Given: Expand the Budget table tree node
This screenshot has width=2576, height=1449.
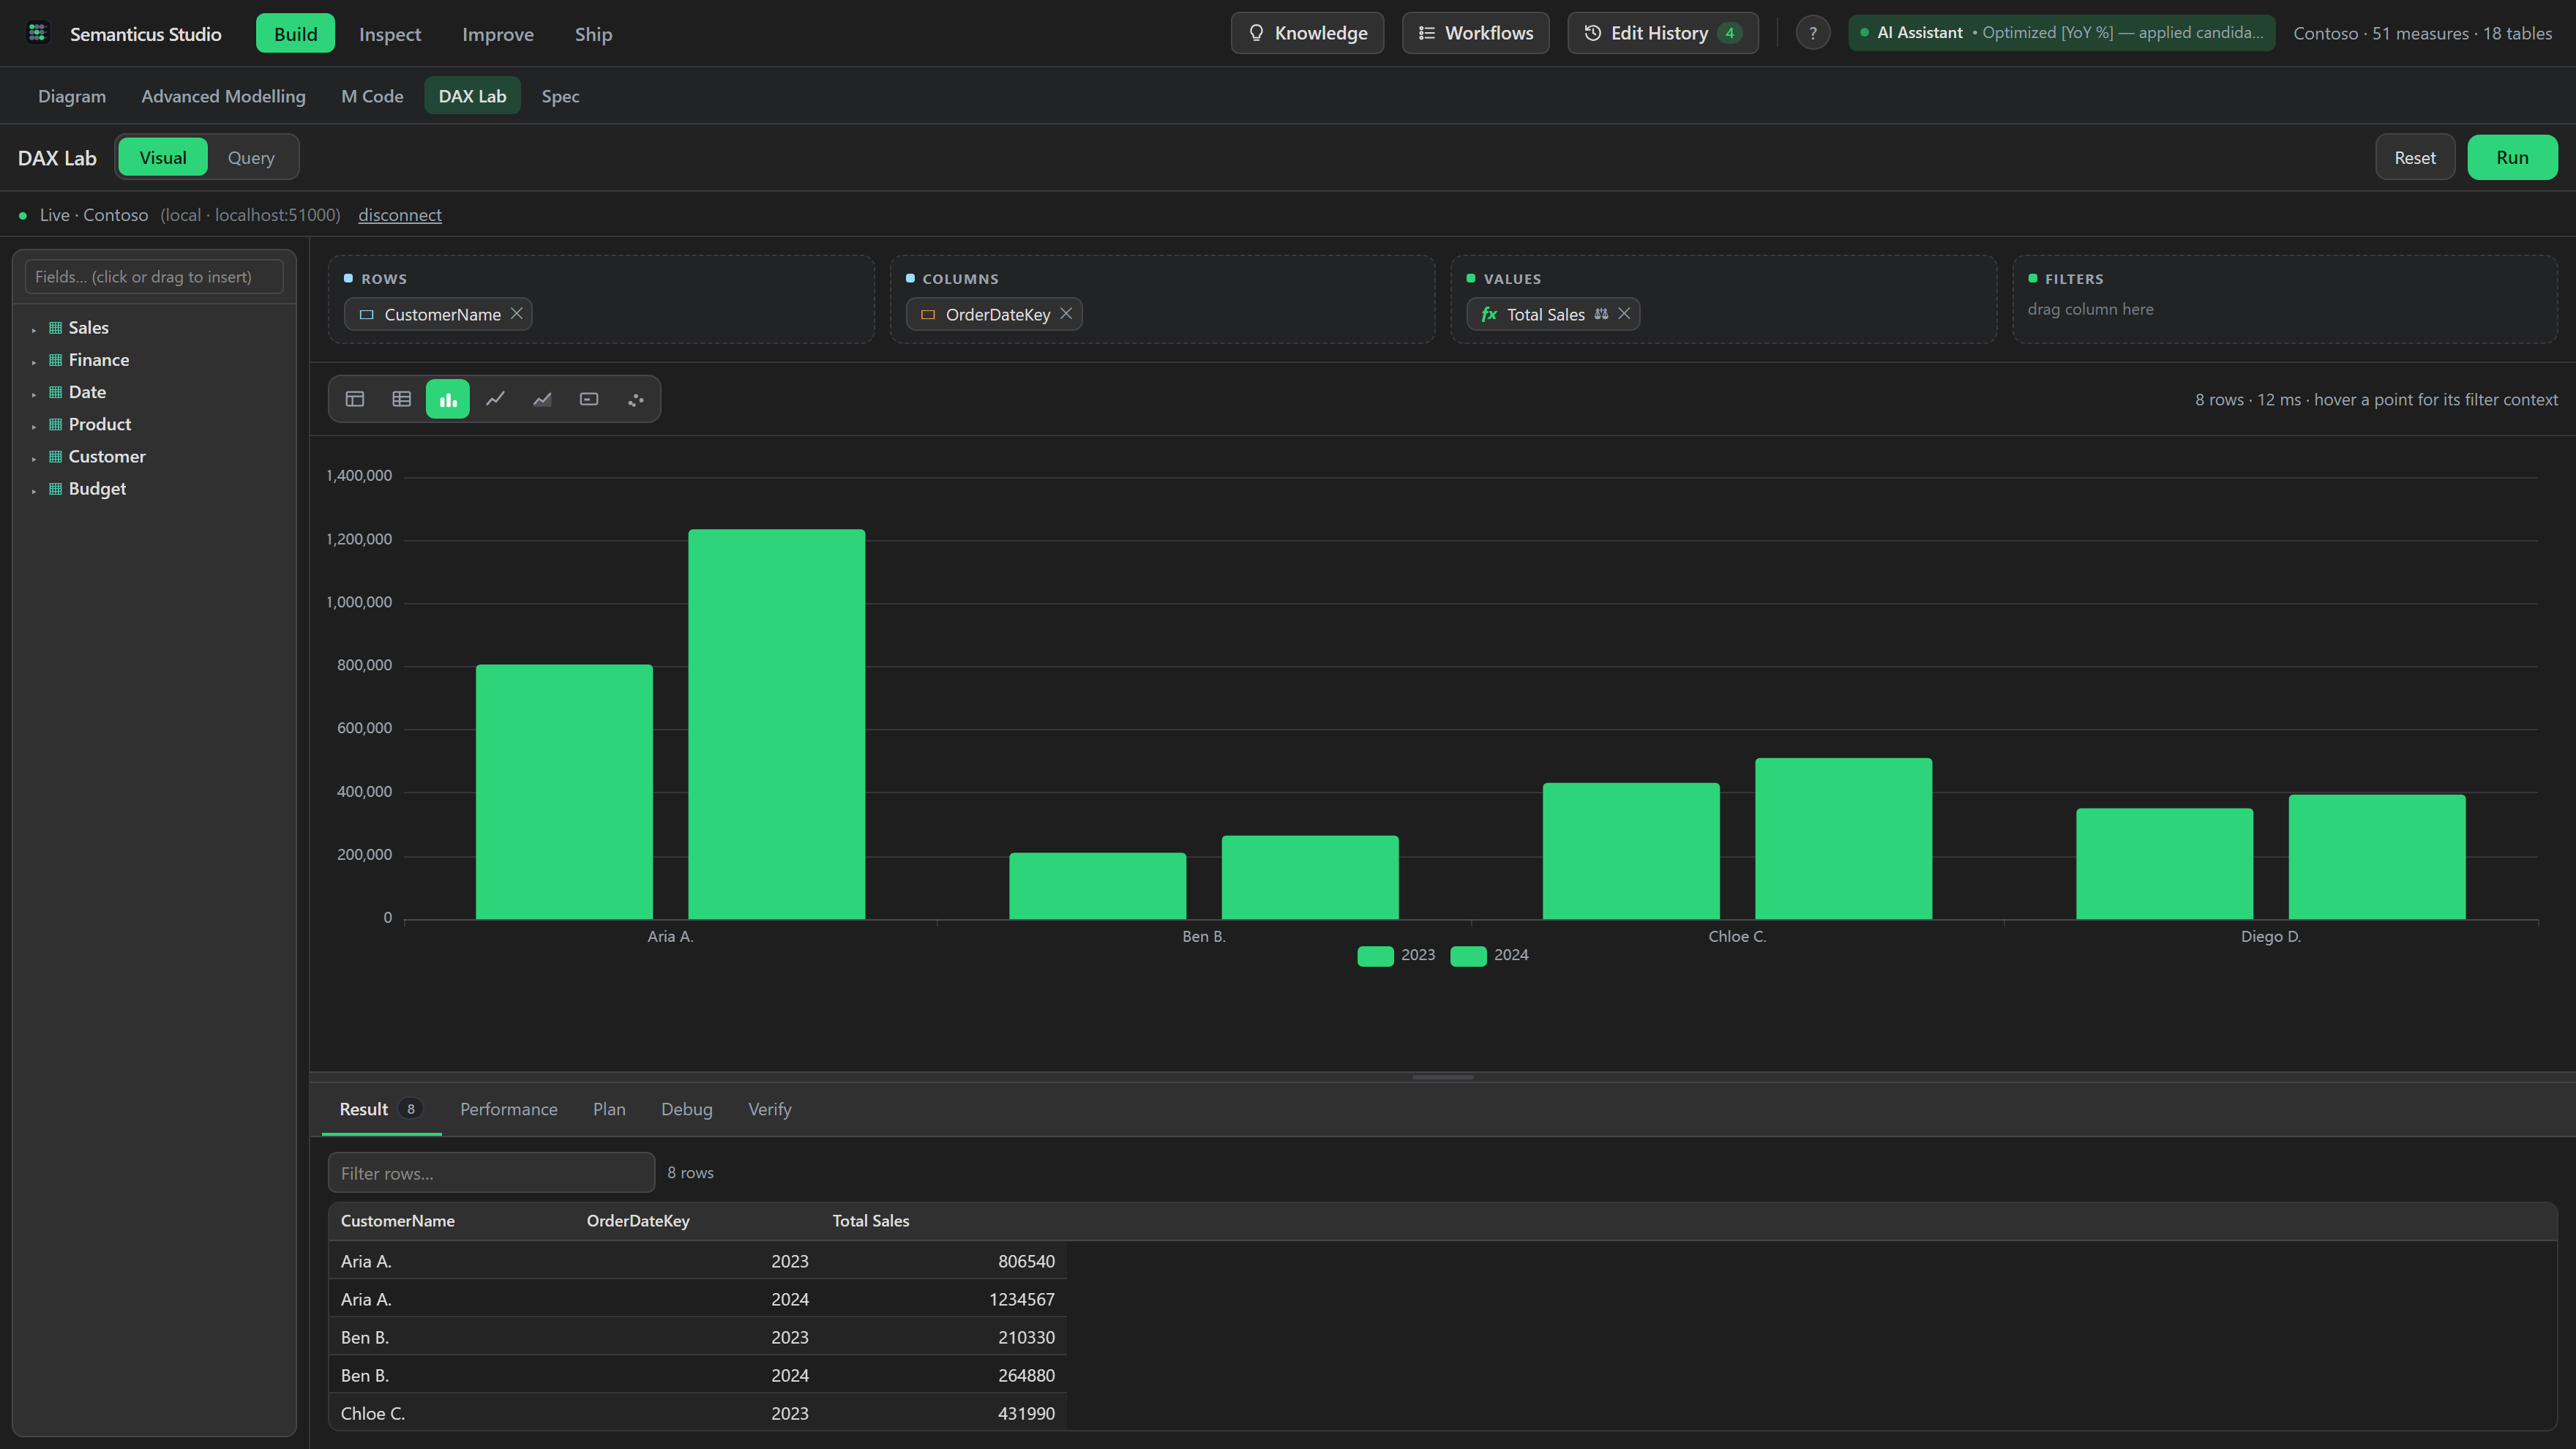Looking at the screenshot, I should coord(34,490).
